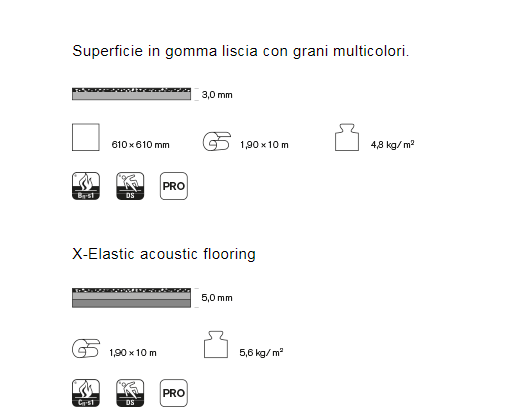The width and height of the screenshot is (520, 413).
Task: Click the roll icon beside 4,8 kg/m²
Action: point(217,141)
